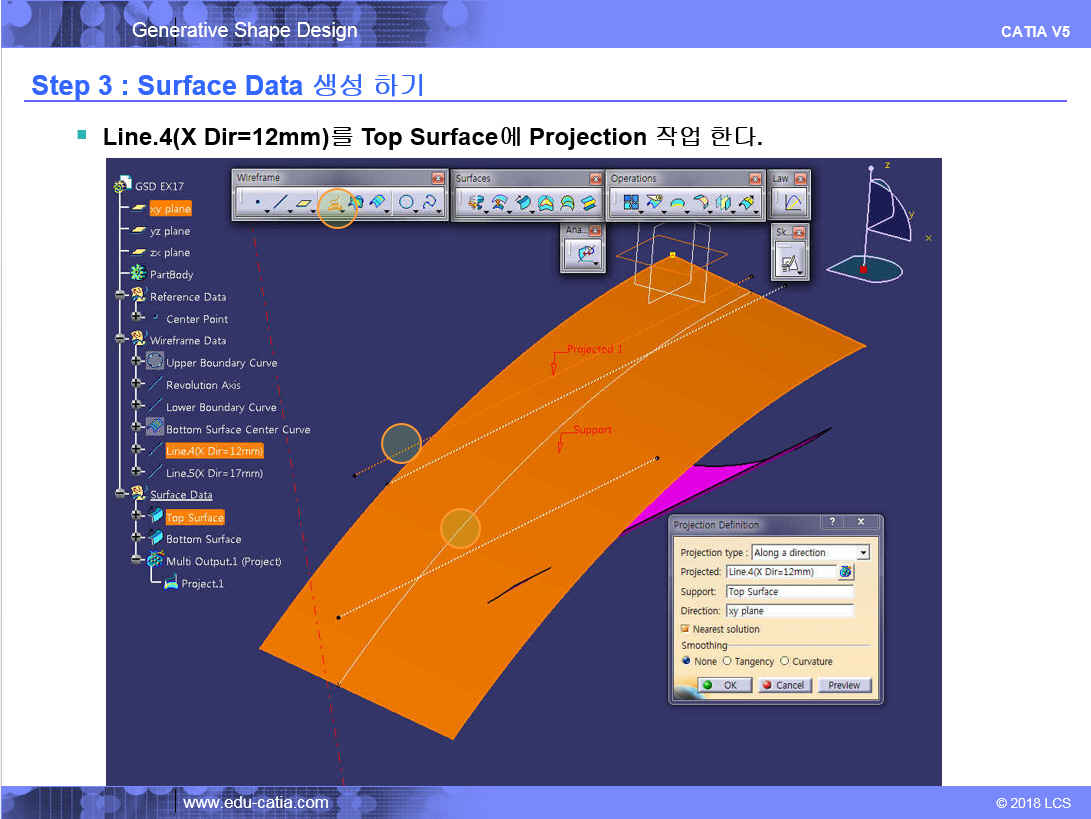The image size is (1091, 819).
Task: Select the Curvature smoothing radio button
Action: [785, 661]
